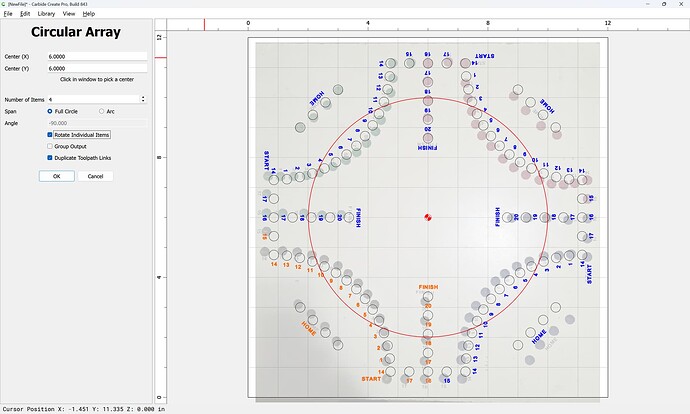This screenshot has height=414, width=690.
Task: Cancel the circular array dialog
Action: tap(95, 176)
